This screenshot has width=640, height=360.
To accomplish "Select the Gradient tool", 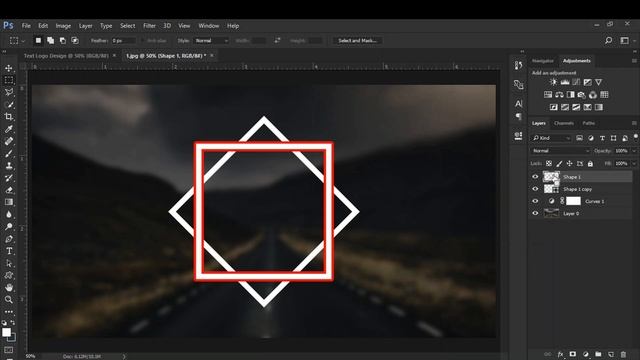I will coord(9,202).
